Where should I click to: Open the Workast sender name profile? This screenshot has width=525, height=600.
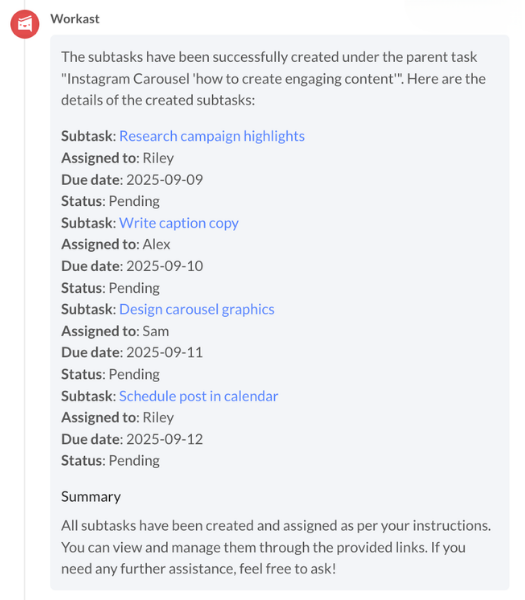75,19
